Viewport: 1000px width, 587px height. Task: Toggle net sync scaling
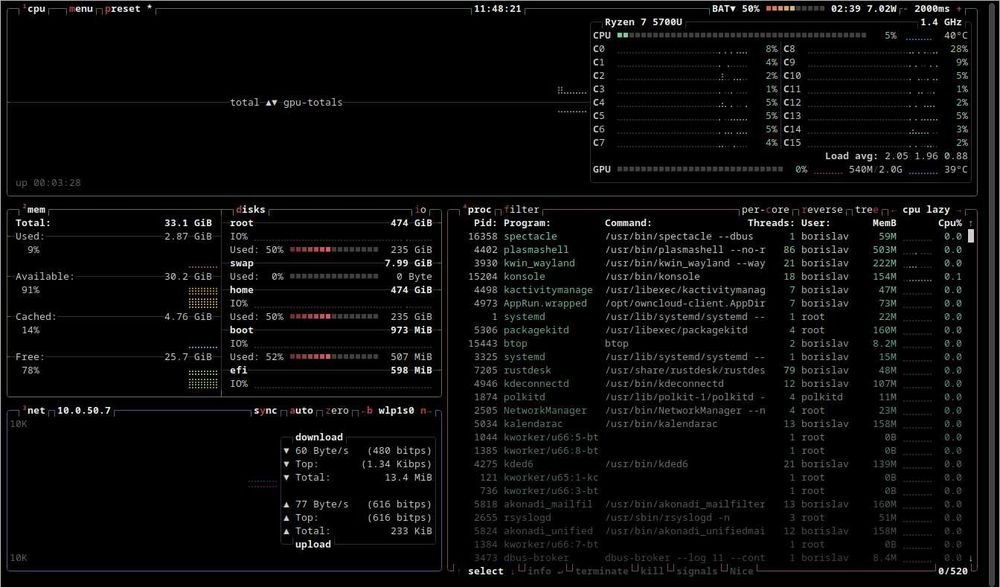tap(265, 410)
